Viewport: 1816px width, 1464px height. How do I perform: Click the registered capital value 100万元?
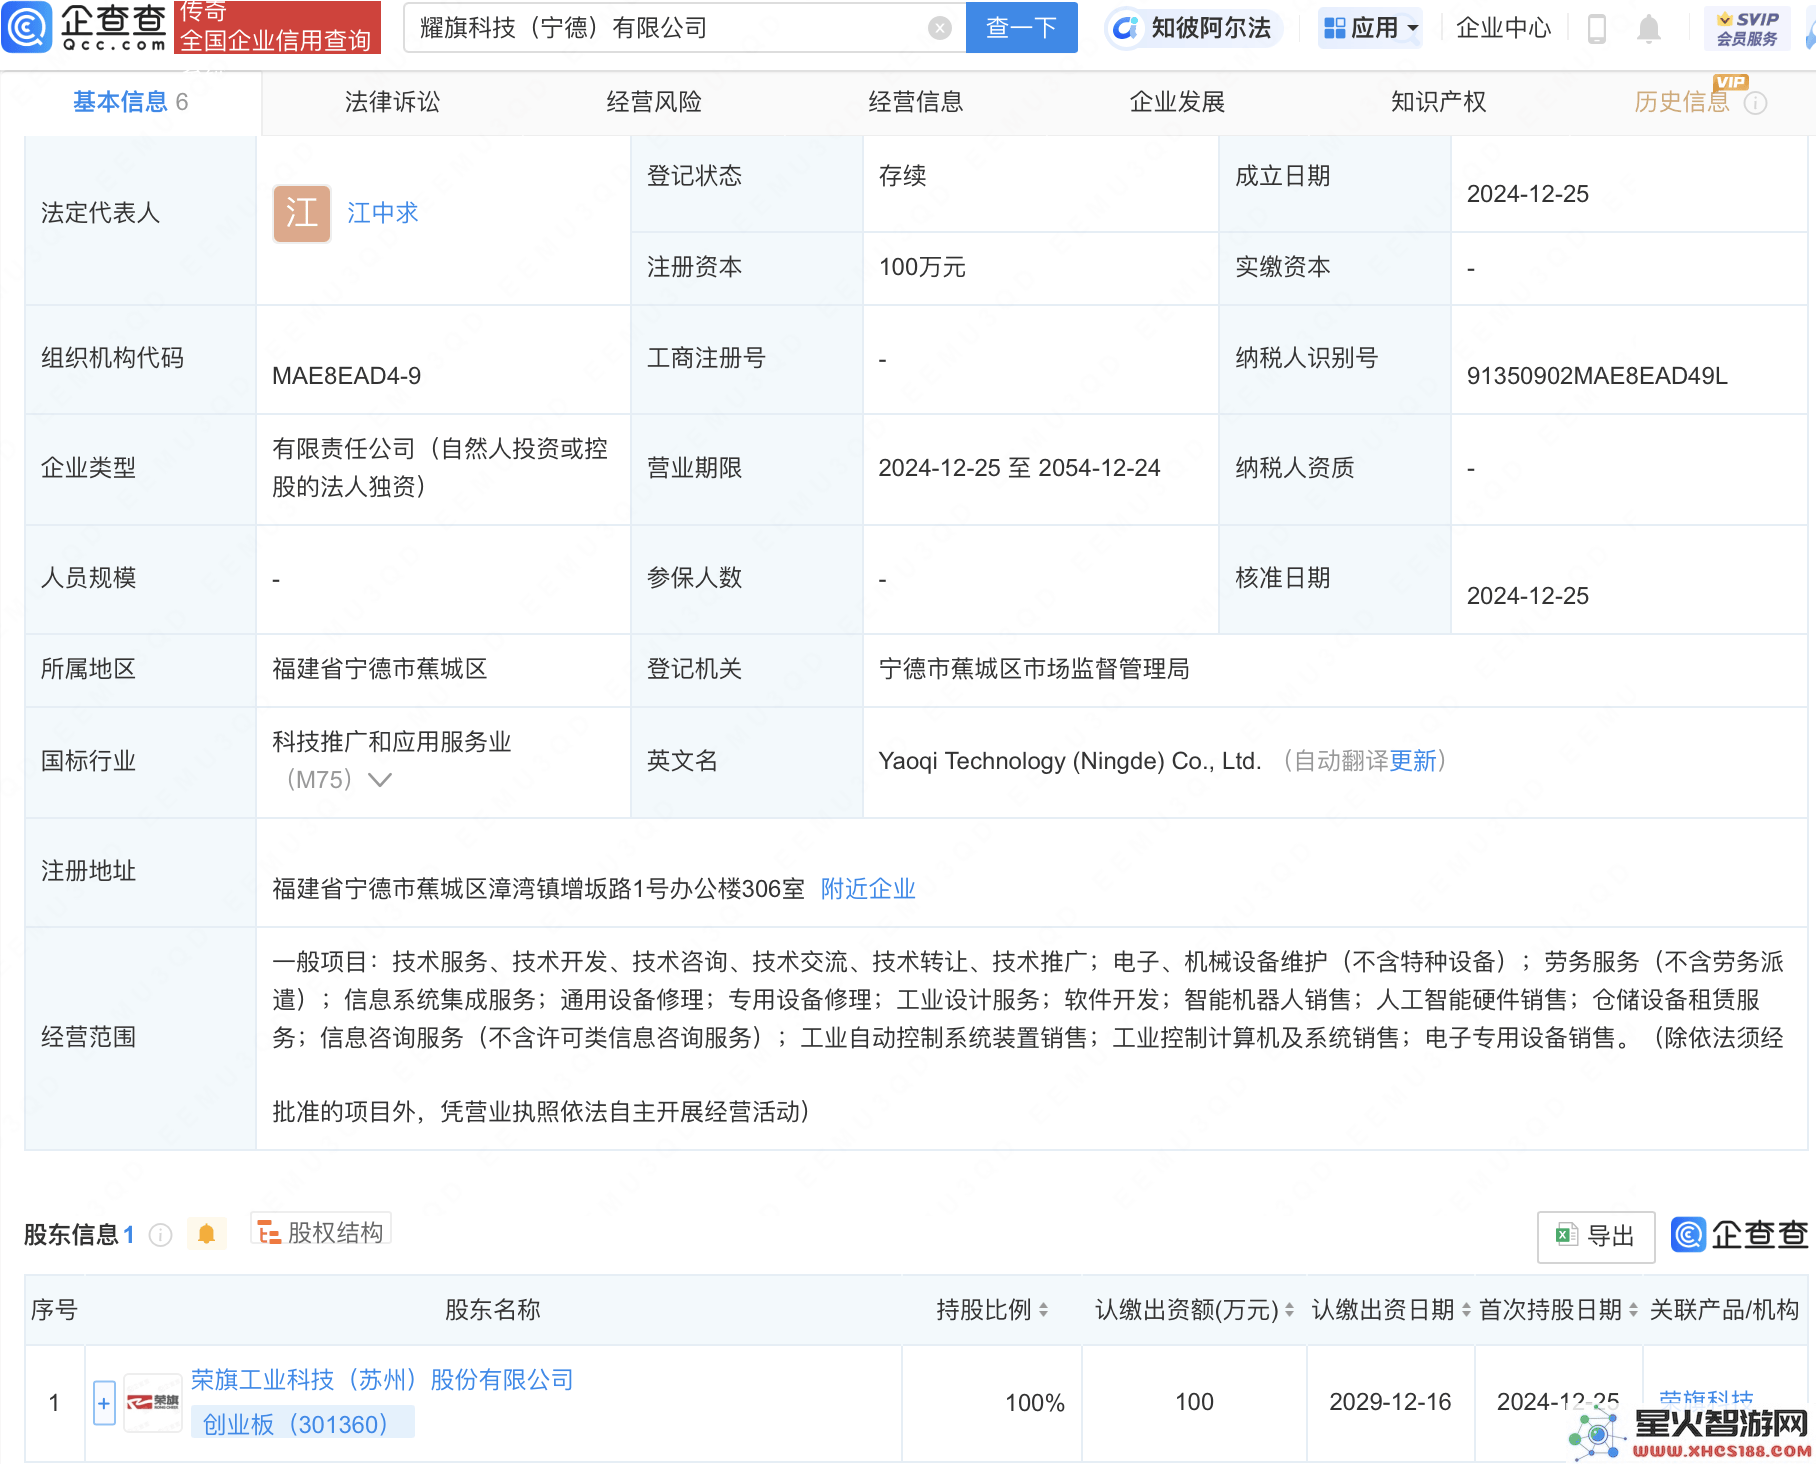[922, 267]
